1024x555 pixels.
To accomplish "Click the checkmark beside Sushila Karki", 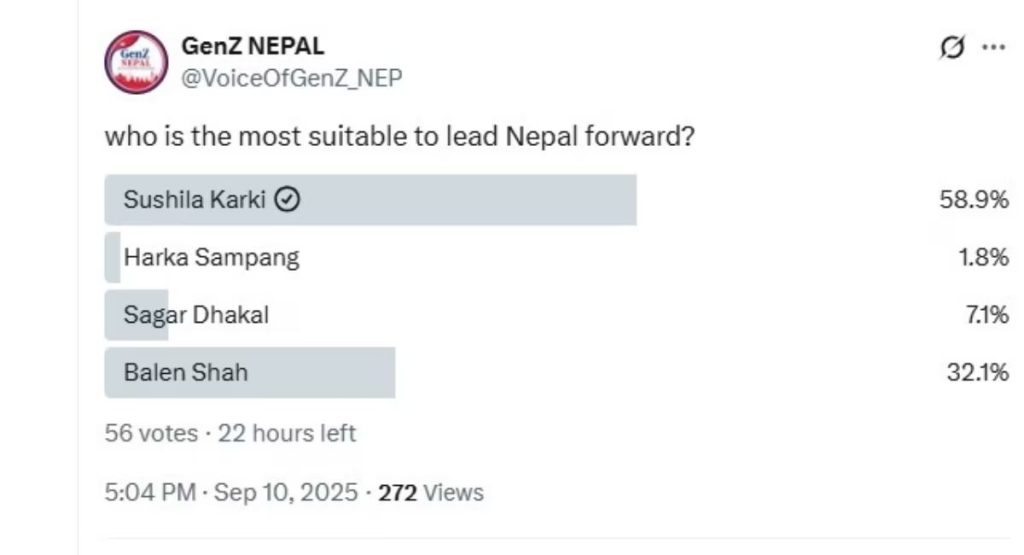I will tap(287, 200).
